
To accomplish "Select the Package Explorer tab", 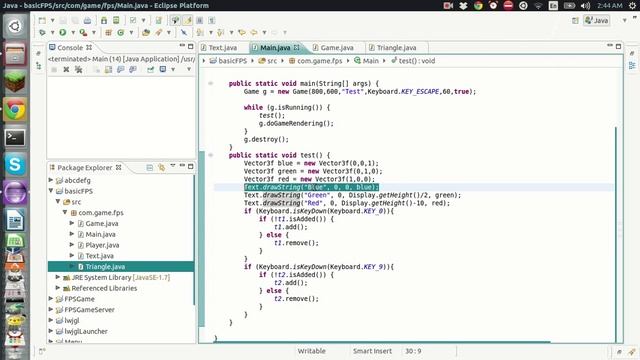I will [x=84, y=168].
